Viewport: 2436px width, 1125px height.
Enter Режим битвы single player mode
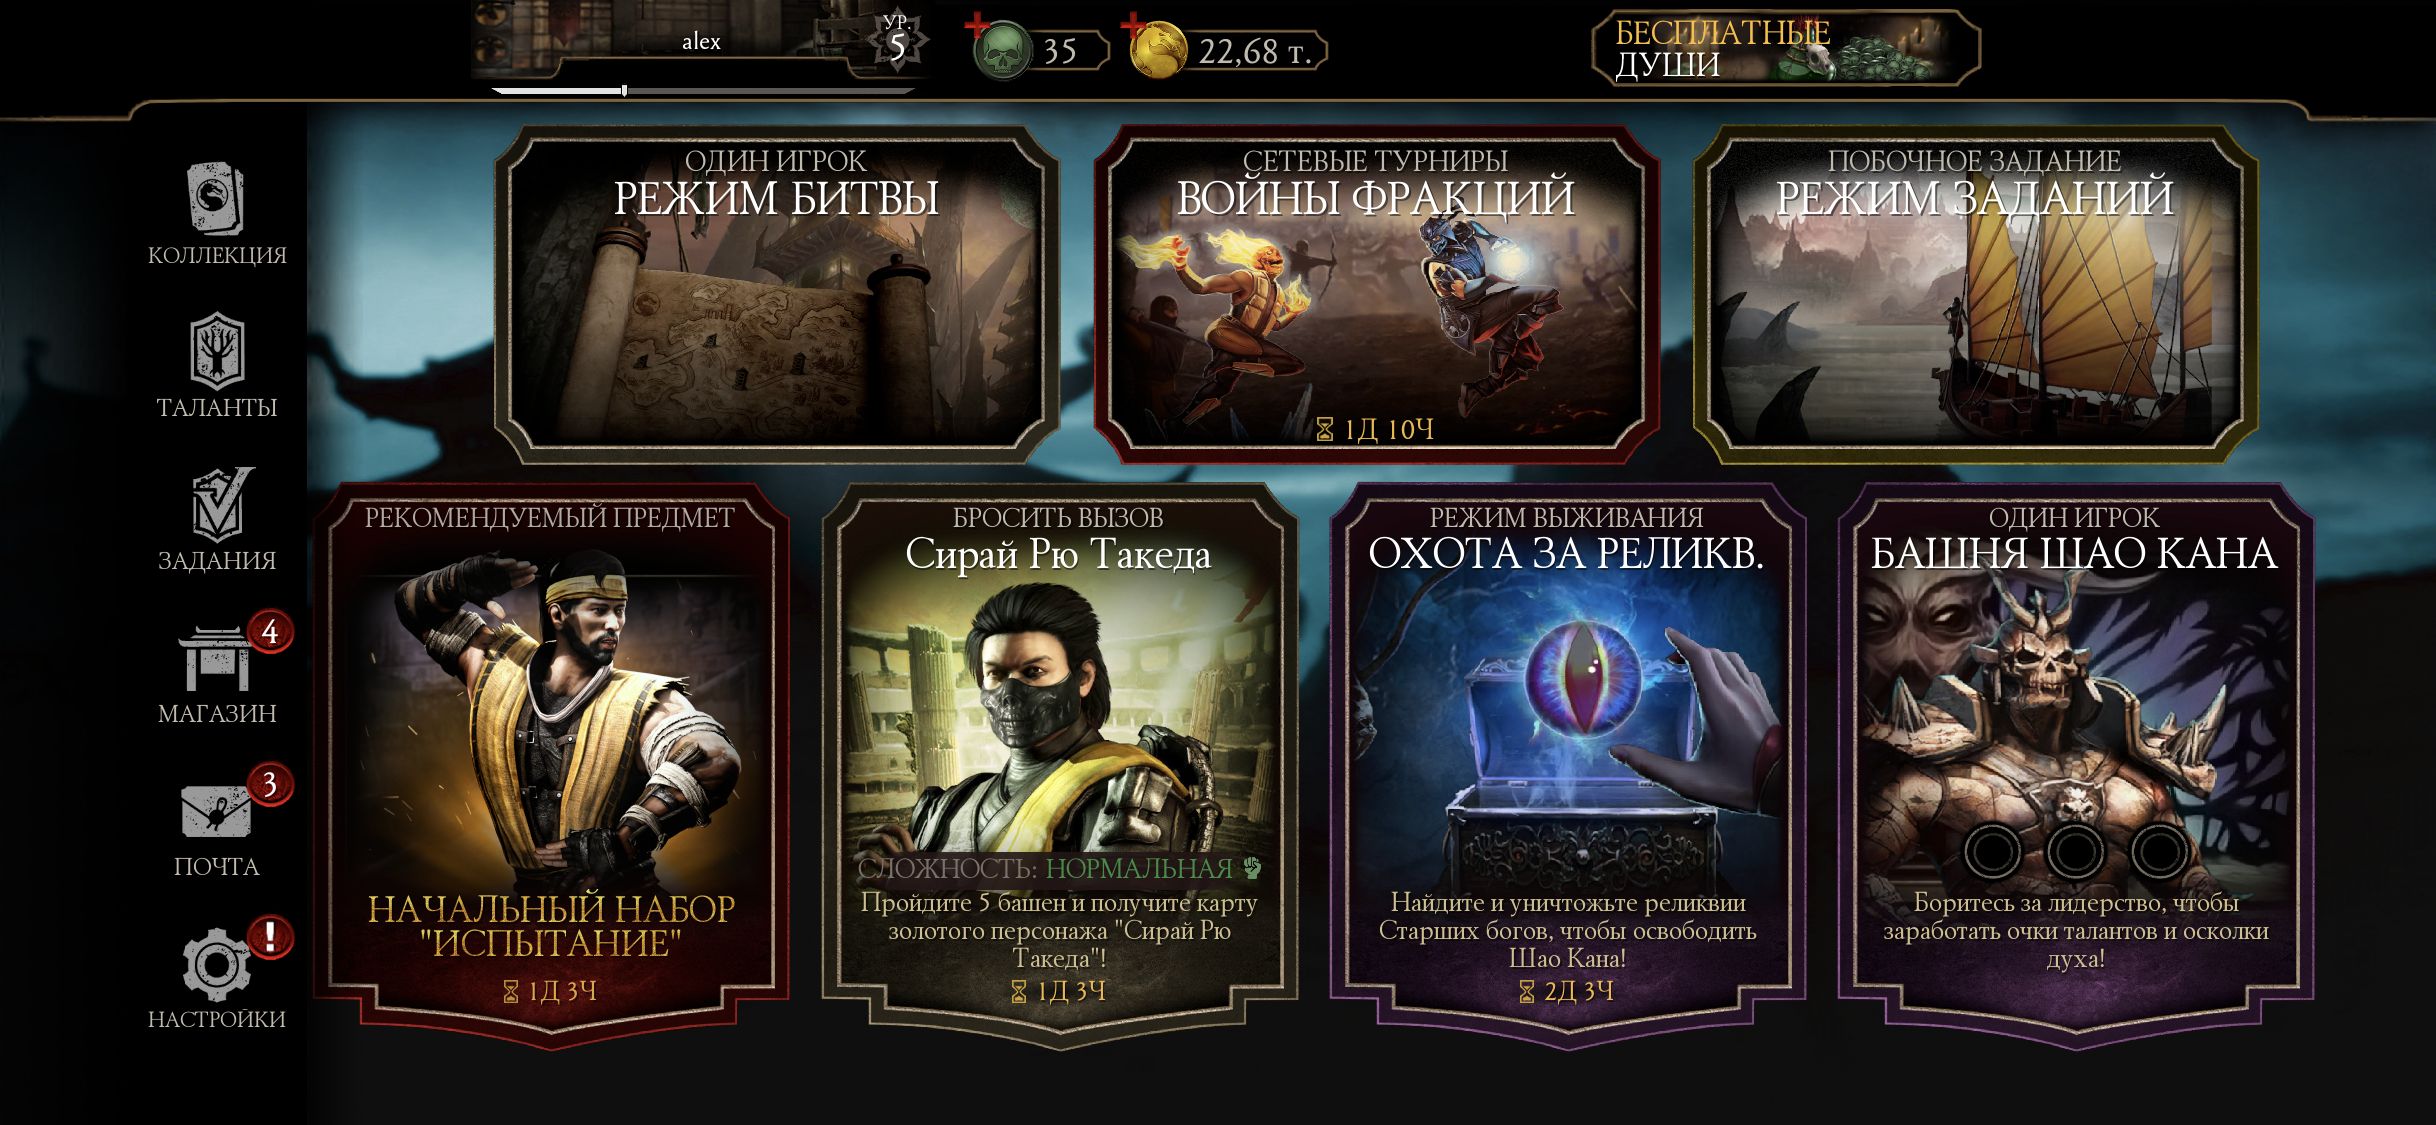[x=776, y=294]
